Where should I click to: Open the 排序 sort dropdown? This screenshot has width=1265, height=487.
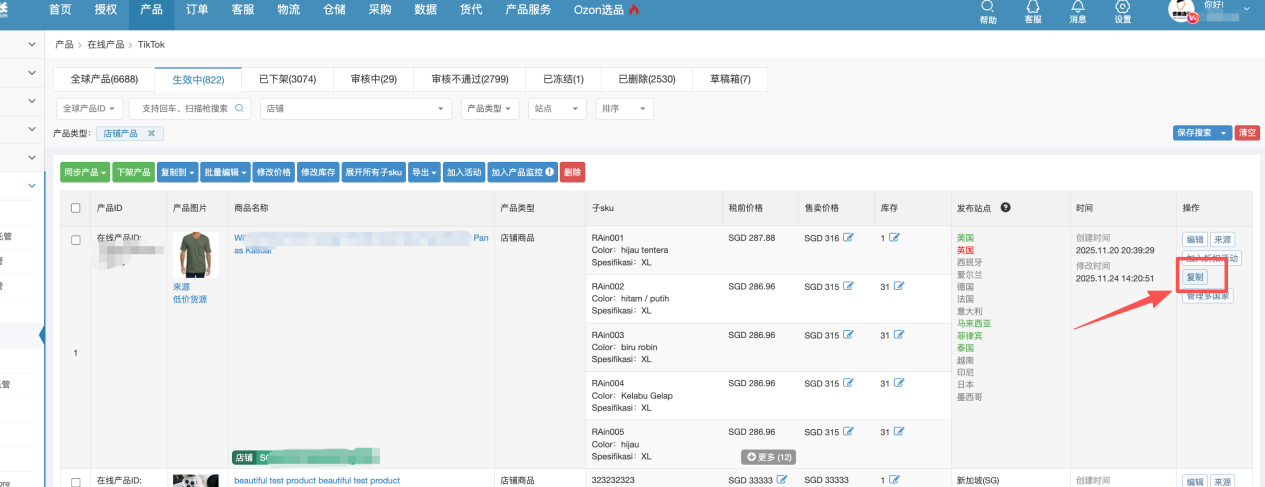pyautogui.click(x=624, y=108)
